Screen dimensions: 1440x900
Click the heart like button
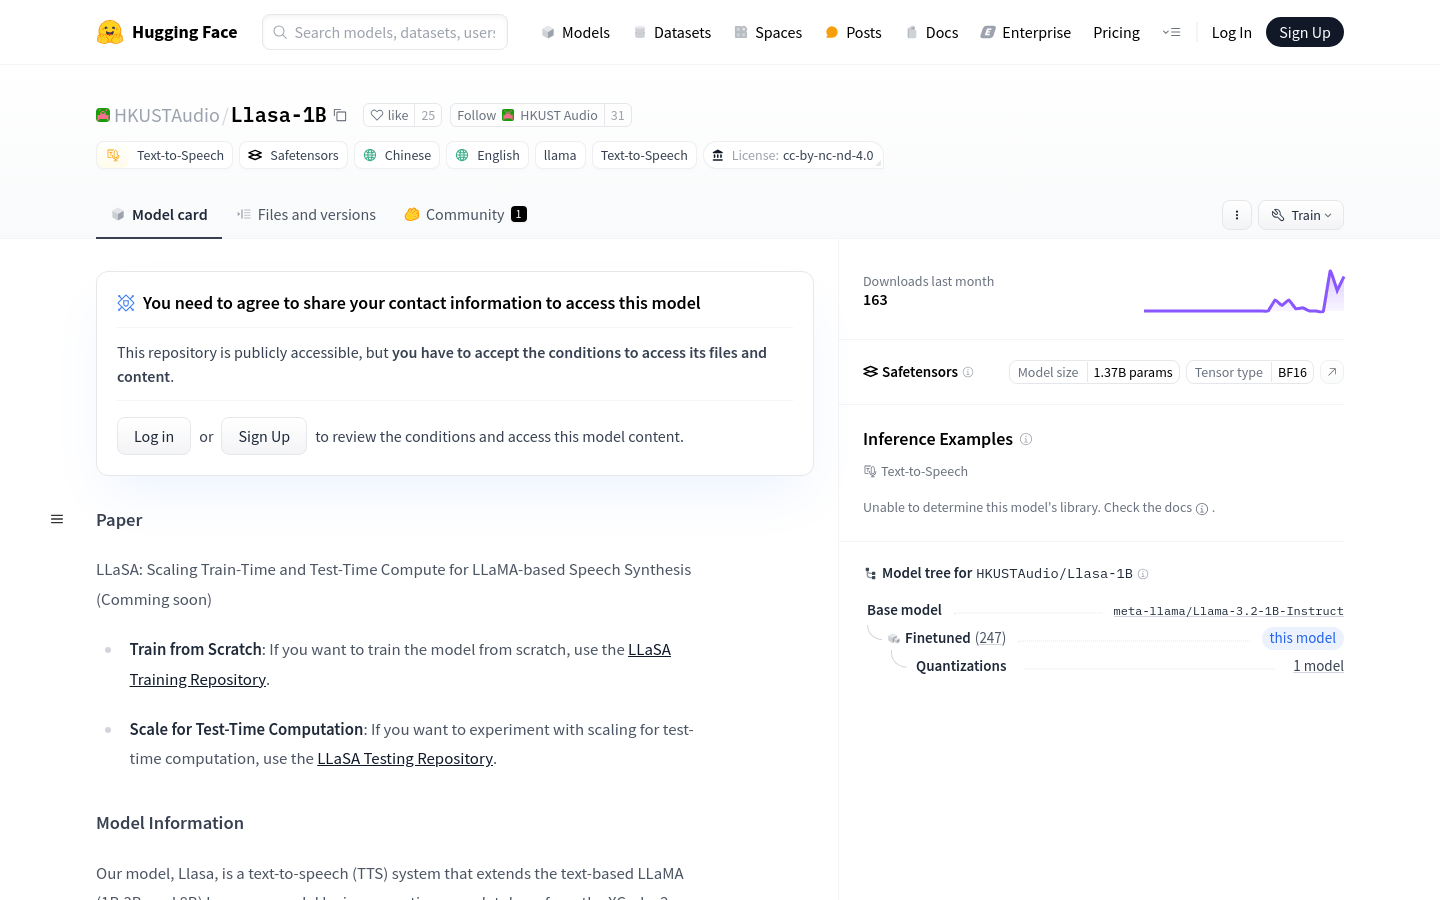click(x=389, y=115)
